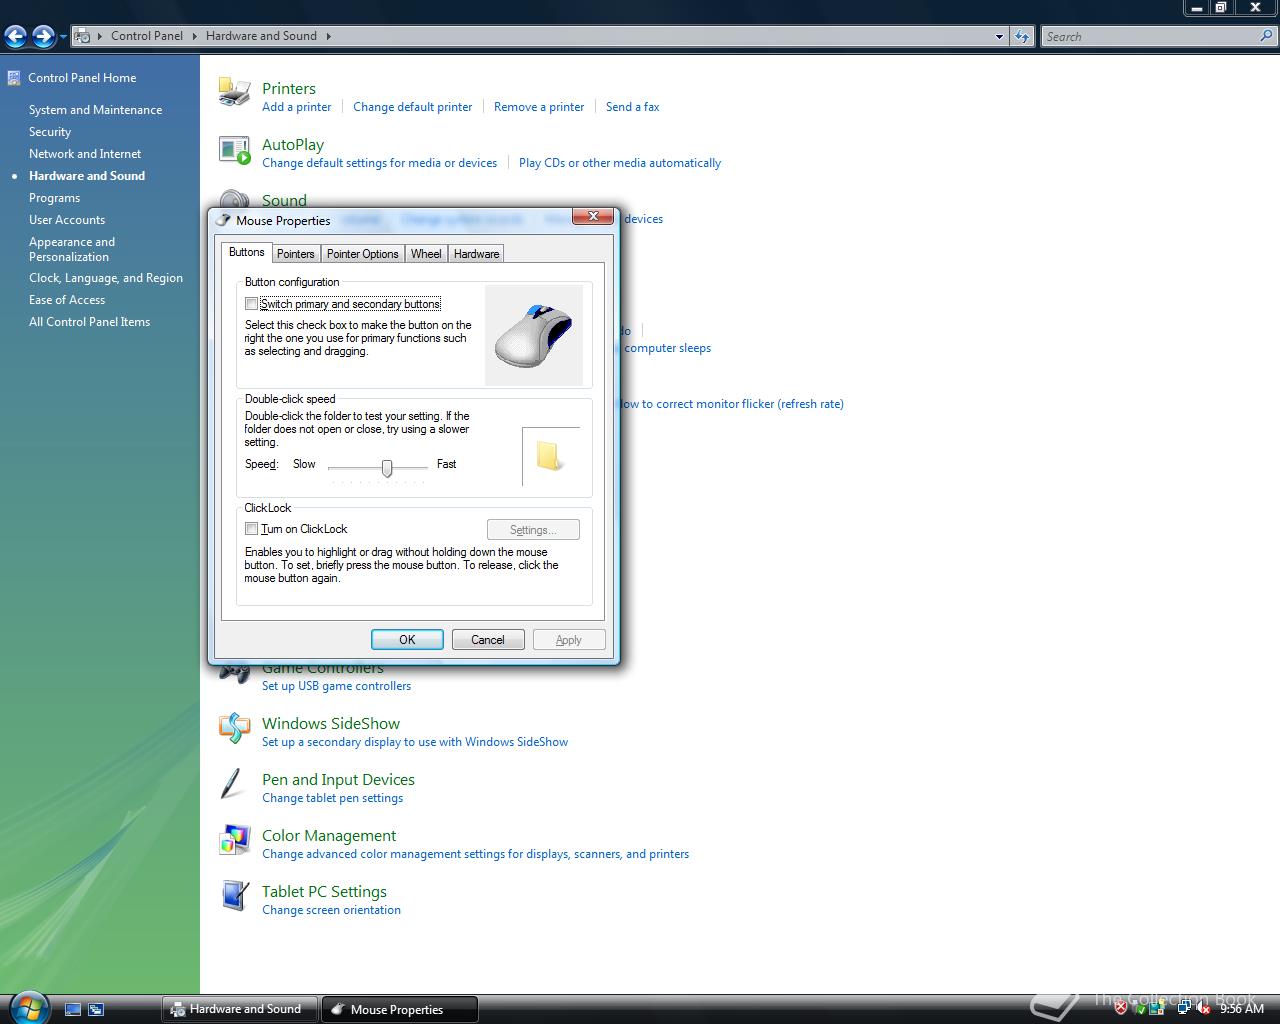
Task: Click OK in Mouse Properties
Action: (407, 640)
